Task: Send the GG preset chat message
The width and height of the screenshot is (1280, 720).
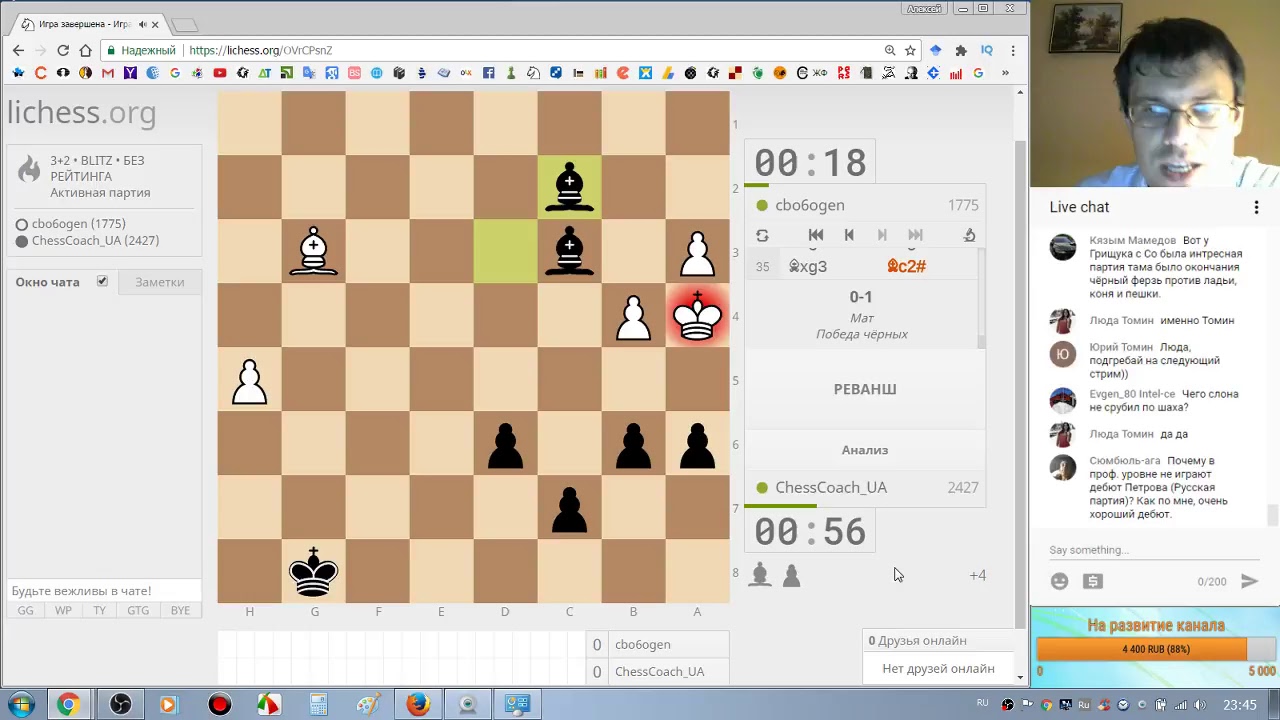Action: click(x=25, y=611)
